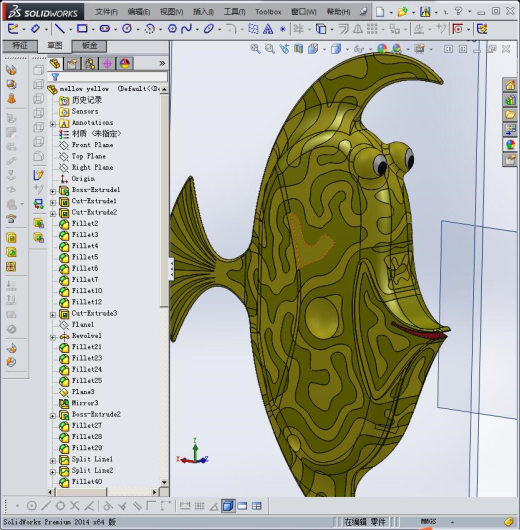Image resolution: width=520 pixels, height=530 pixels.
Task: Switch to the 钣金 tab
Action: [x=90, y=46]
